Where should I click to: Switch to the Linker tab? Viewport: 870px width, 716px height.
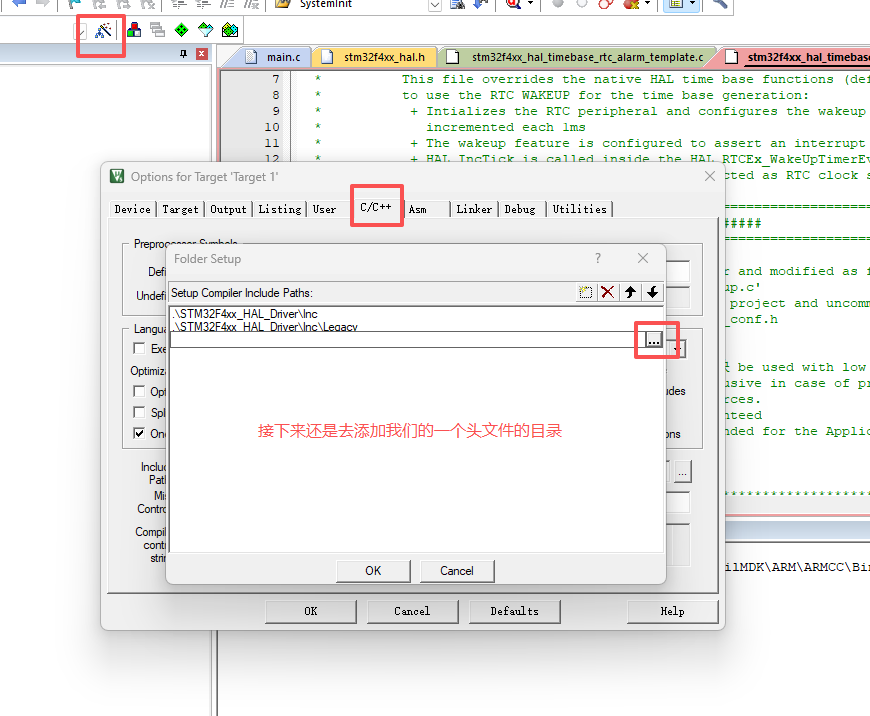tap(474, 209)
